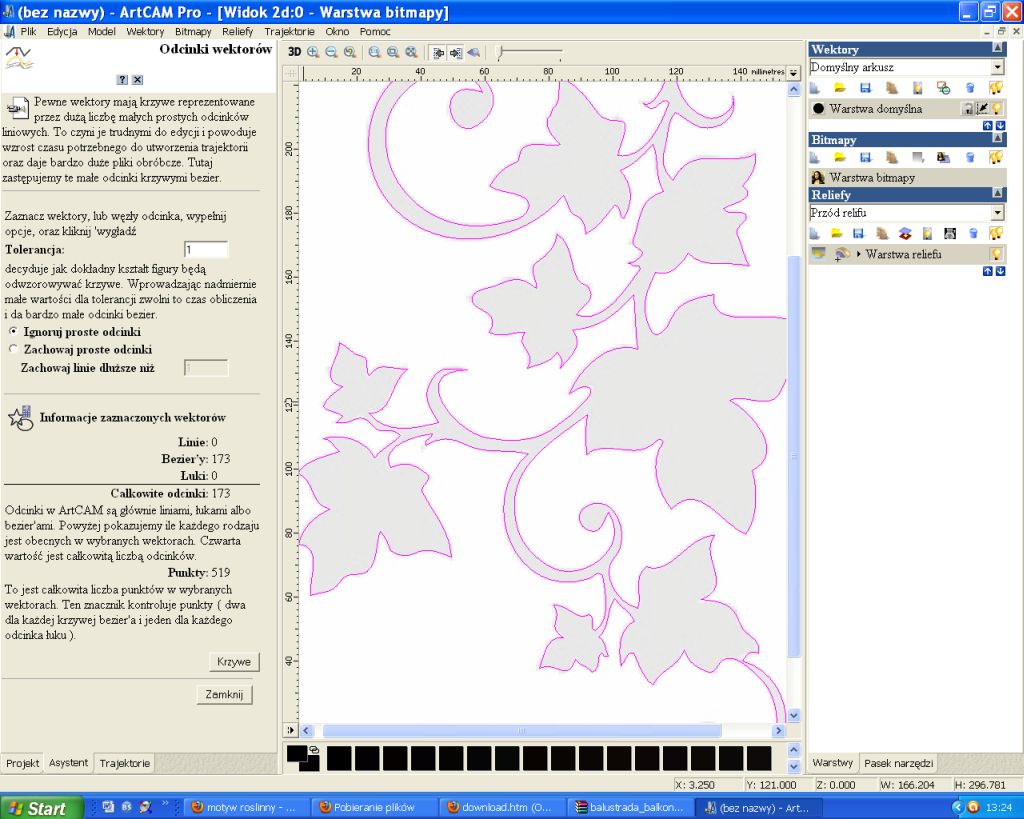Click the zoom window magnifier icon after the first toolbar separator
Image resolution: width=1024 pixels, height=819 pixels.
point(374,52)
